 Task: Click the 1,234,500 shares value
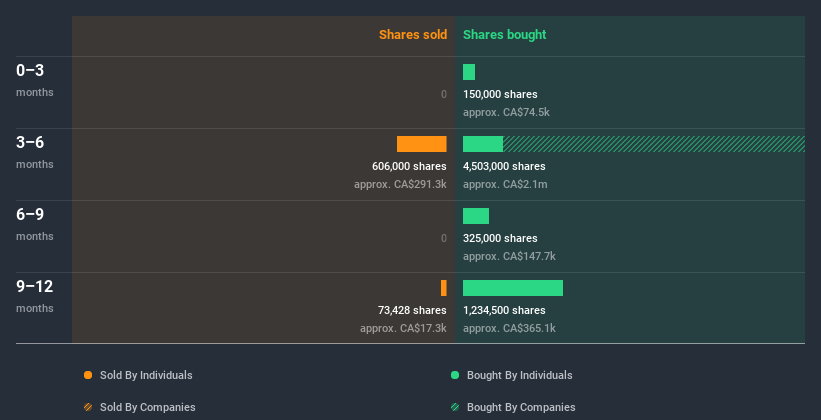tap(504, 311)
